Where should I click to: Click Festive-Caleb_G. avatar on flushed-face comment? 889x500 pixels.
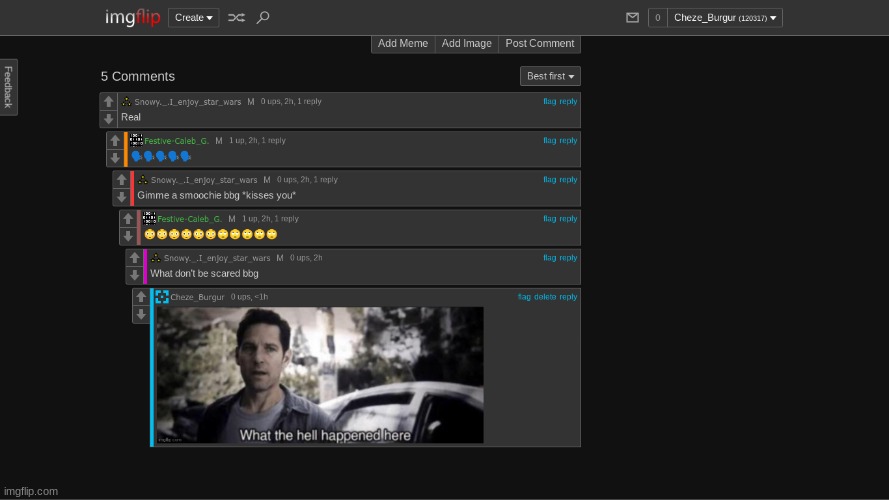tap(149, 218)
